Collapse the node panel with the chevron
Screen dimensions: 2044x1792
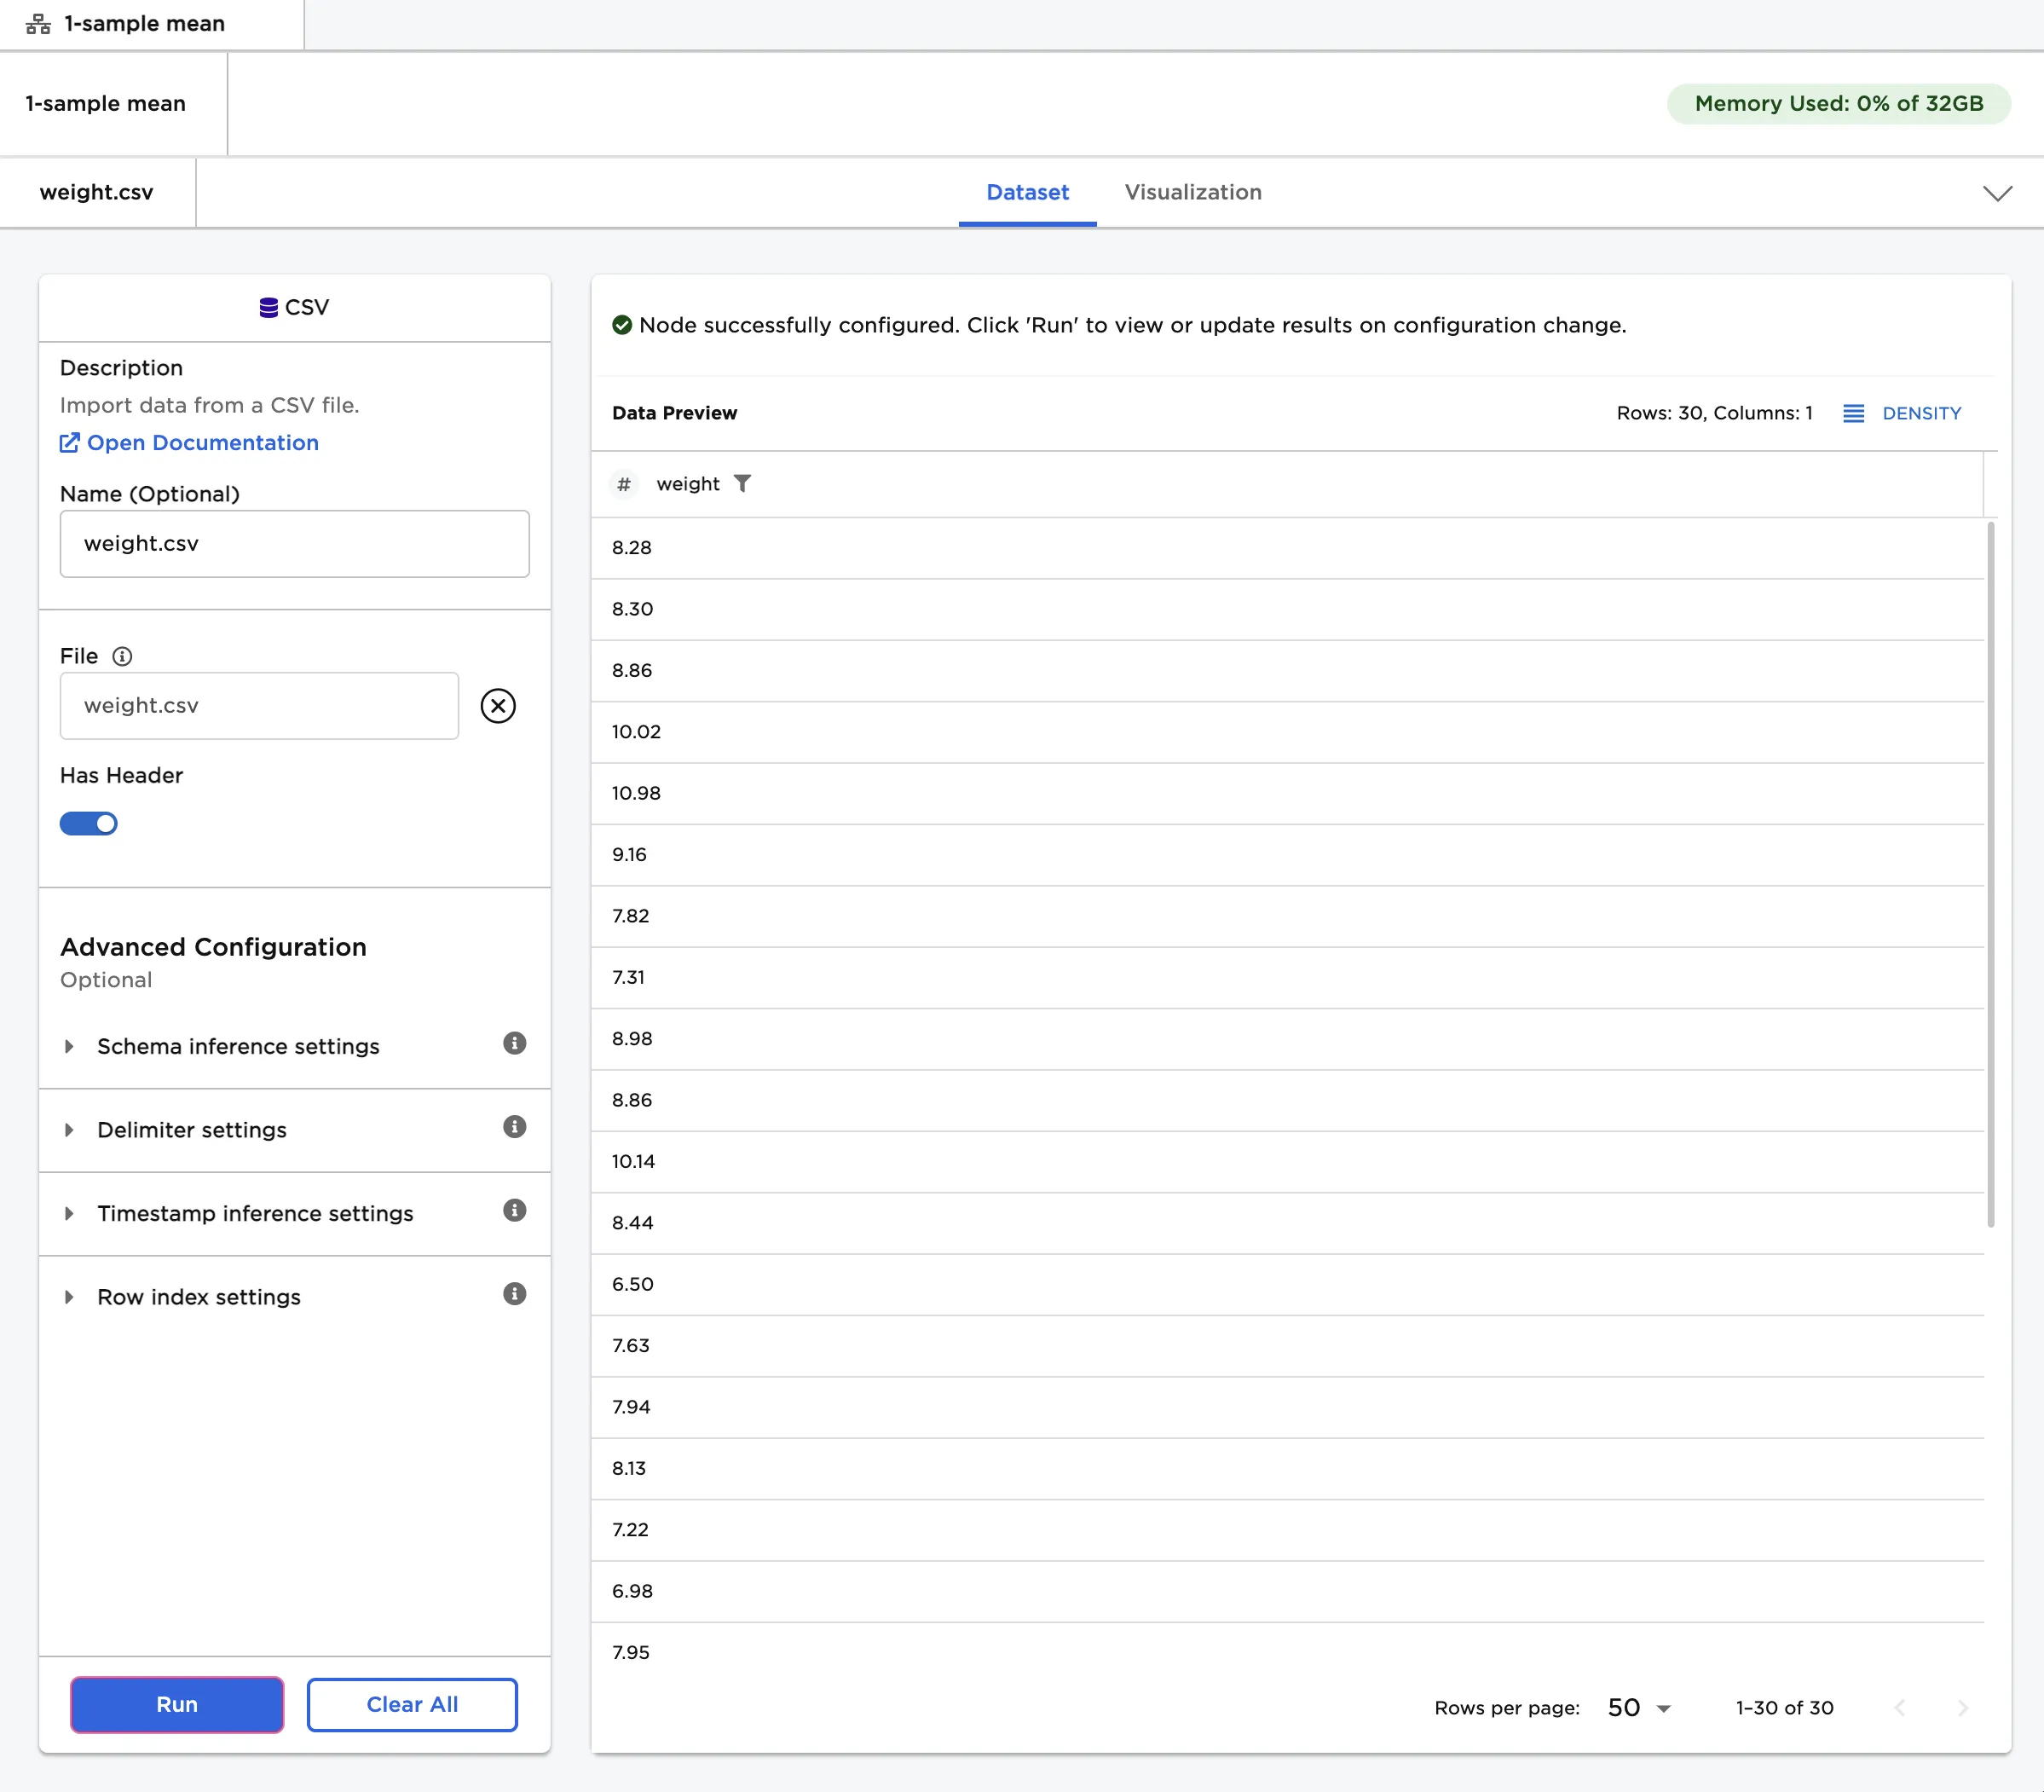(1997, 193)
